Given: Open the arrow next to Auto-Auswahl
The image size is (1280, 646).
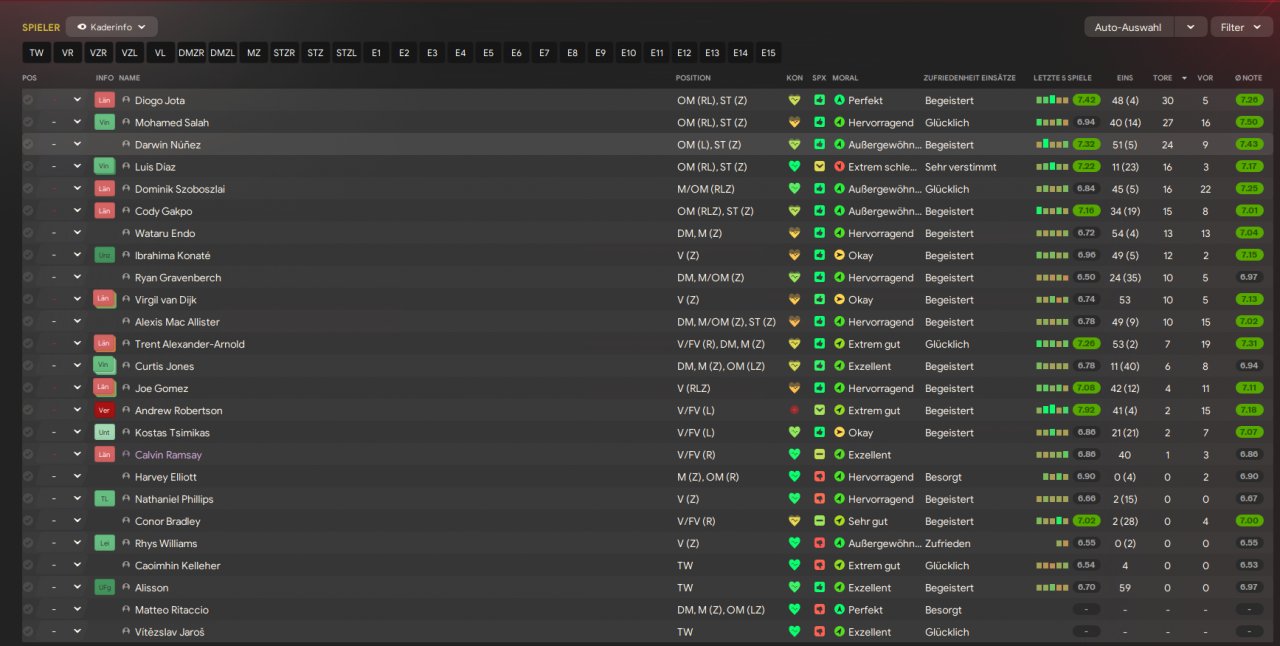Looking at the screenshot, I should [1190, 27].
